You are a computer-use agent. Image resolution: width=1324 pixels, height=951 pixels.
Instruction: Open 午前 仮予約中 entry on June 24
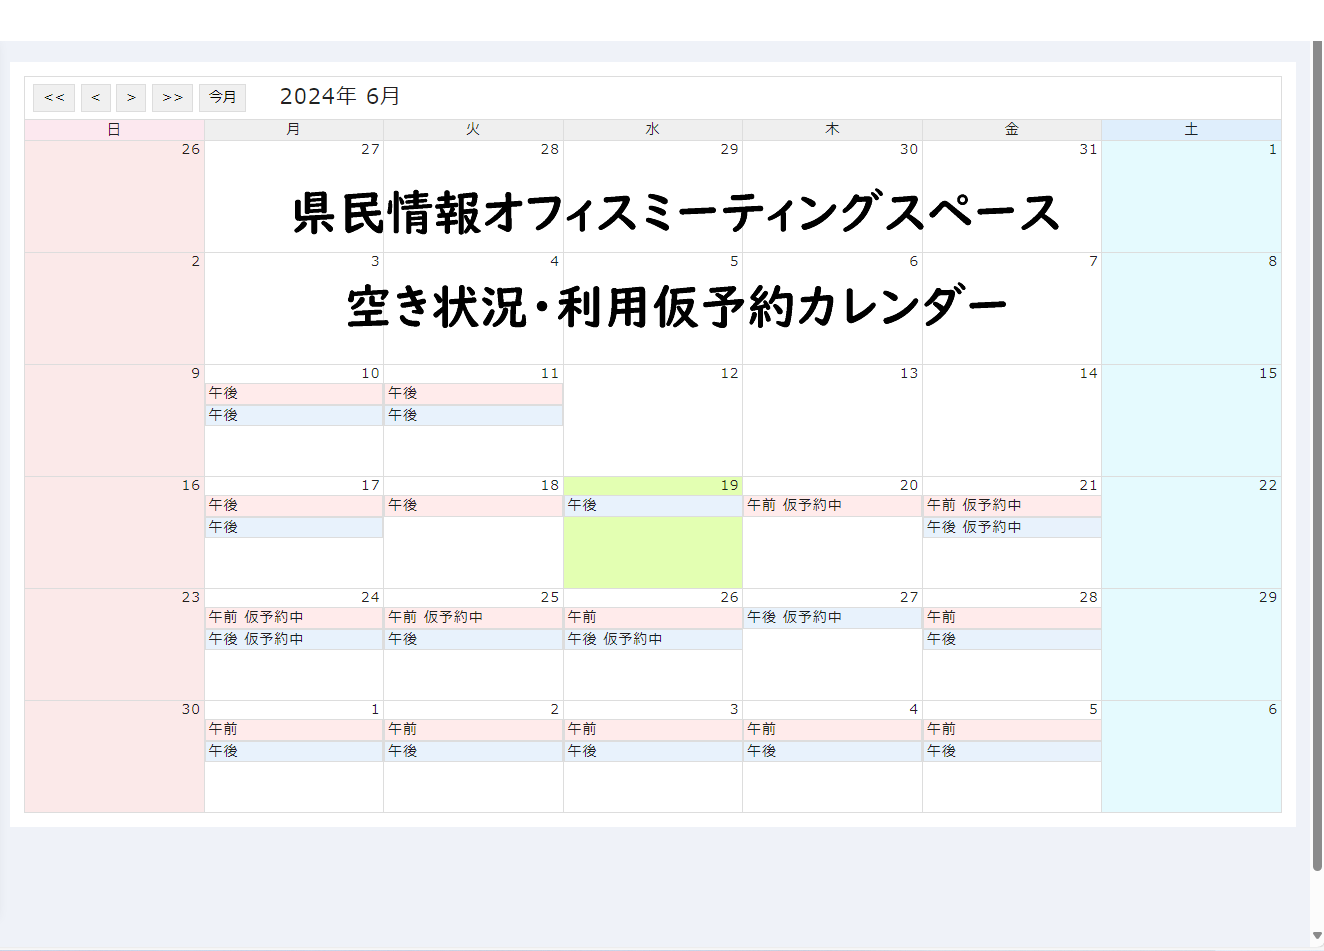(294, 618)
